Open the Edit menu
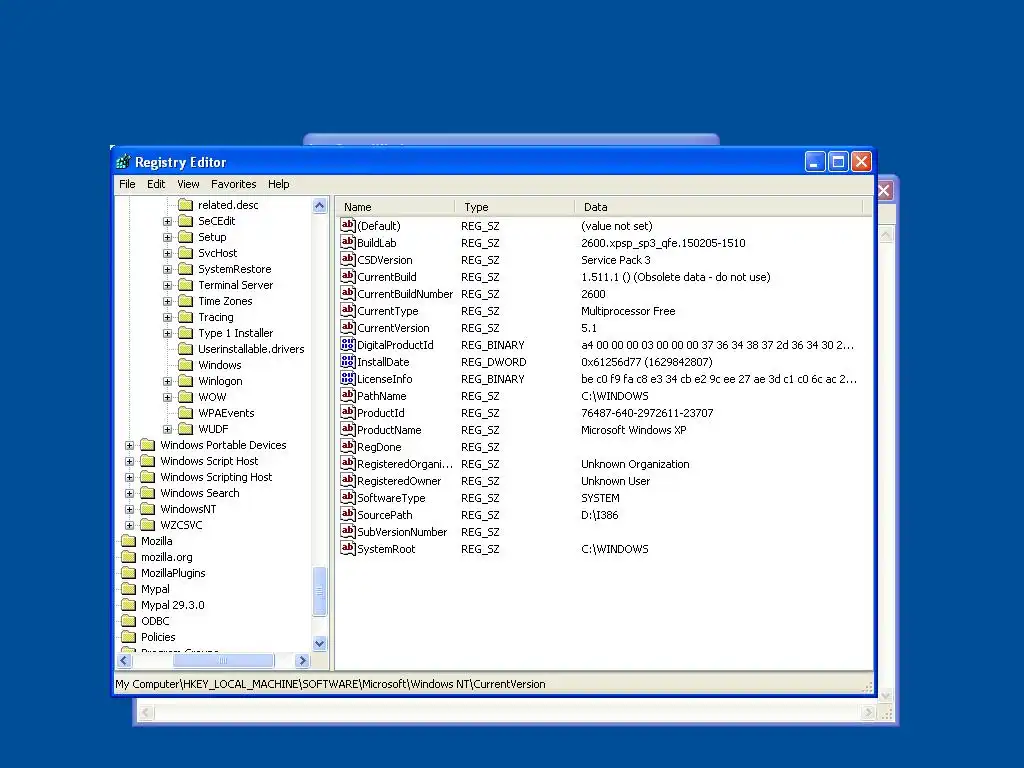Viewport: 1024px width, 768px height. (156, 184)
